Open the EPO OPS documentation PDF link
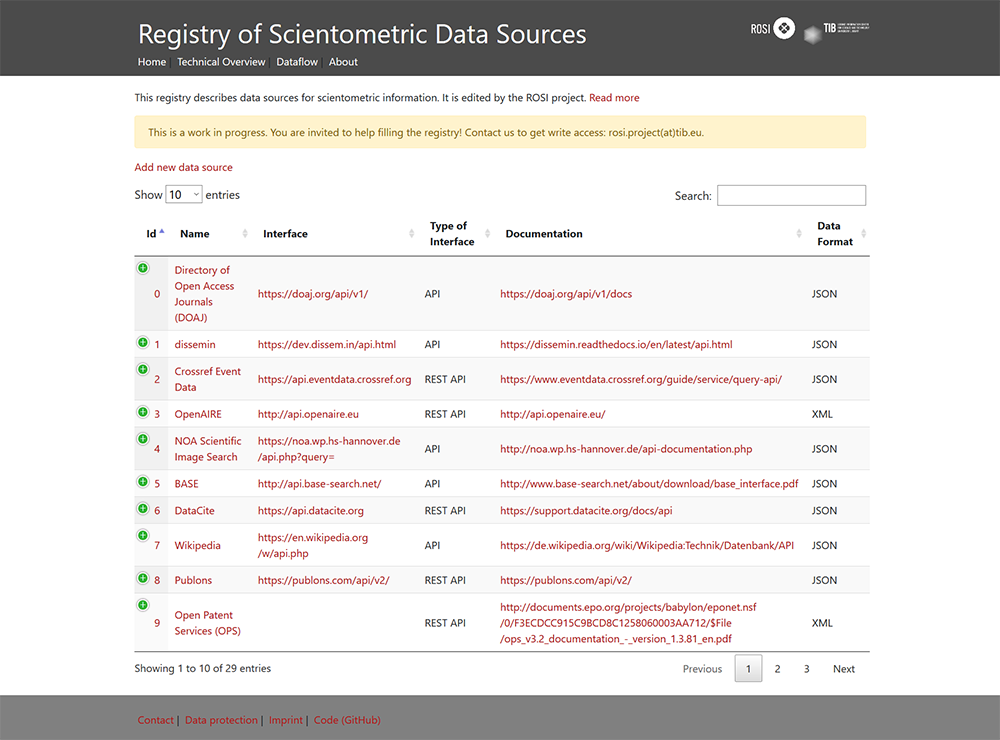The image size is (1000, 740). click(628, 623)
